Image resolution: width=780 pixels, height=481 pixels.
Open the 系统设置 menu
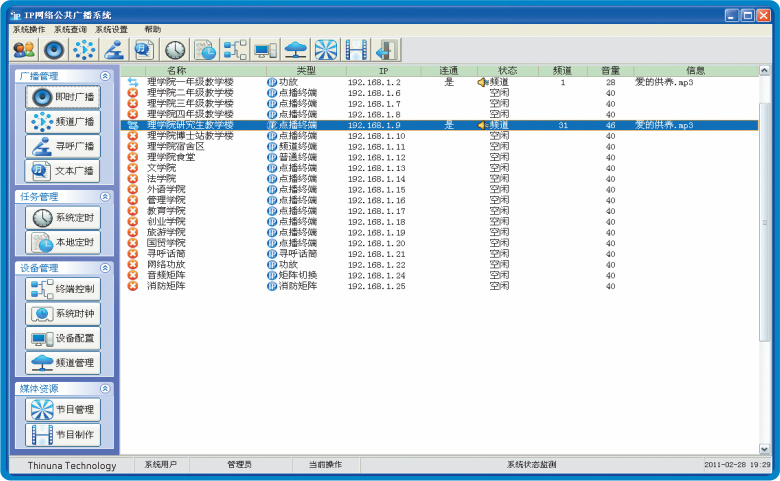[111, 30]
